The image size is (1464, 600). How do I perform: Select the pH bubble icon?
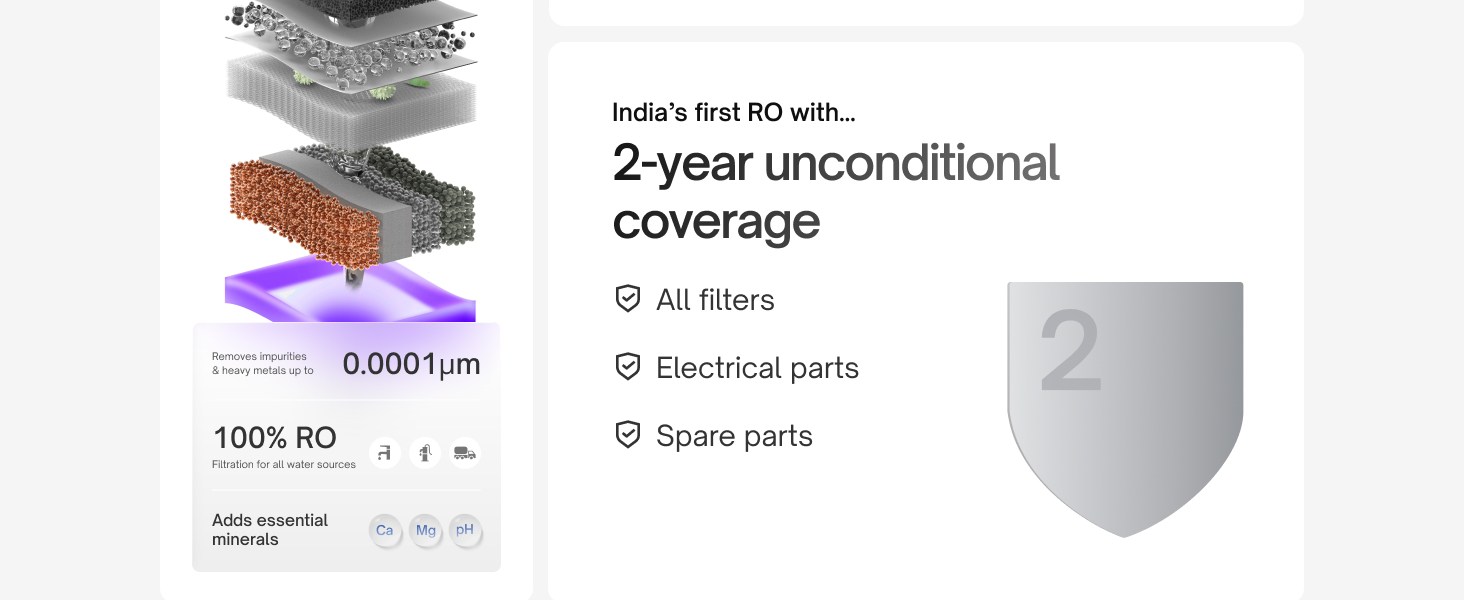click(465, 530)
